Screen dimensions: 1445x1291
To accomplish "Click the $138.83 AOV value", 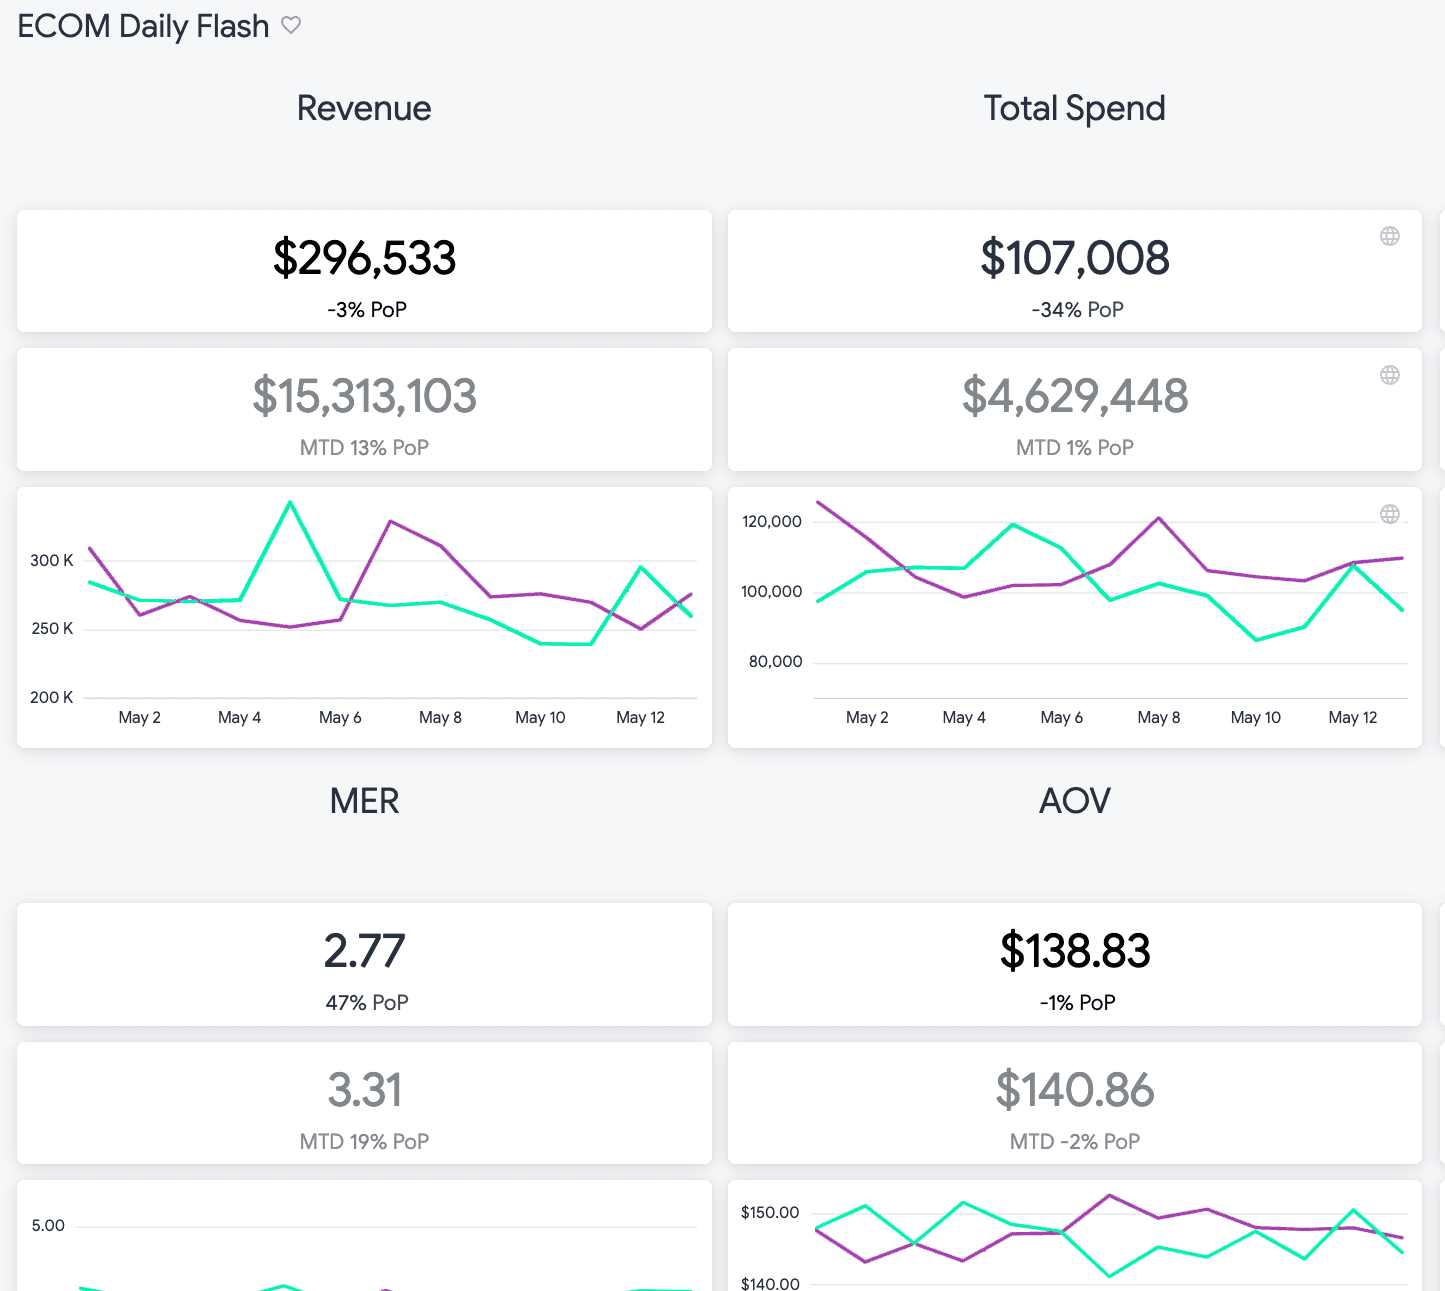I will pyautogui.click(x=1075, y=951).
